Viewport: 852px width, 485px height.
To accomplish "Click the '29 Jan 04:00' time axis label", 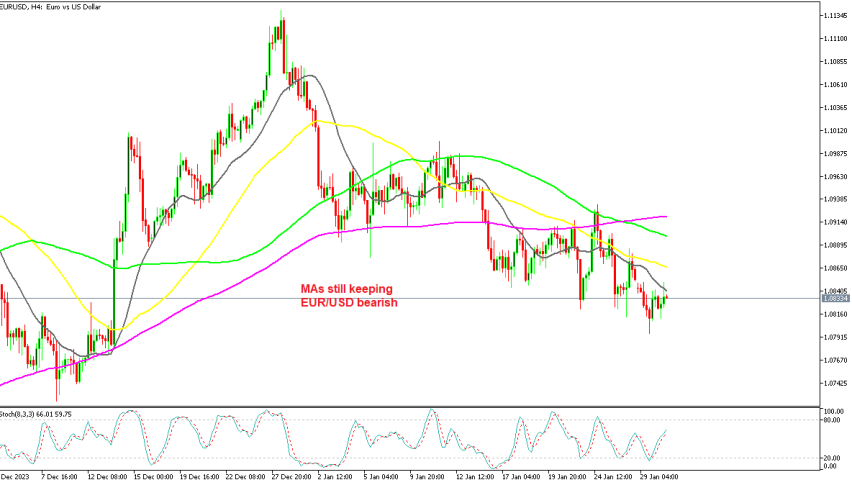I will pos(660,477).
